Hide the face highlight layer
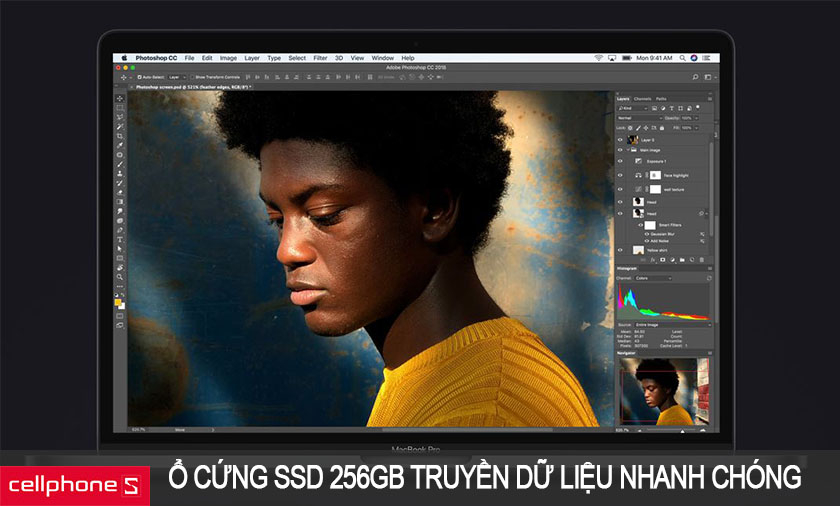 (x=620, y=175)
